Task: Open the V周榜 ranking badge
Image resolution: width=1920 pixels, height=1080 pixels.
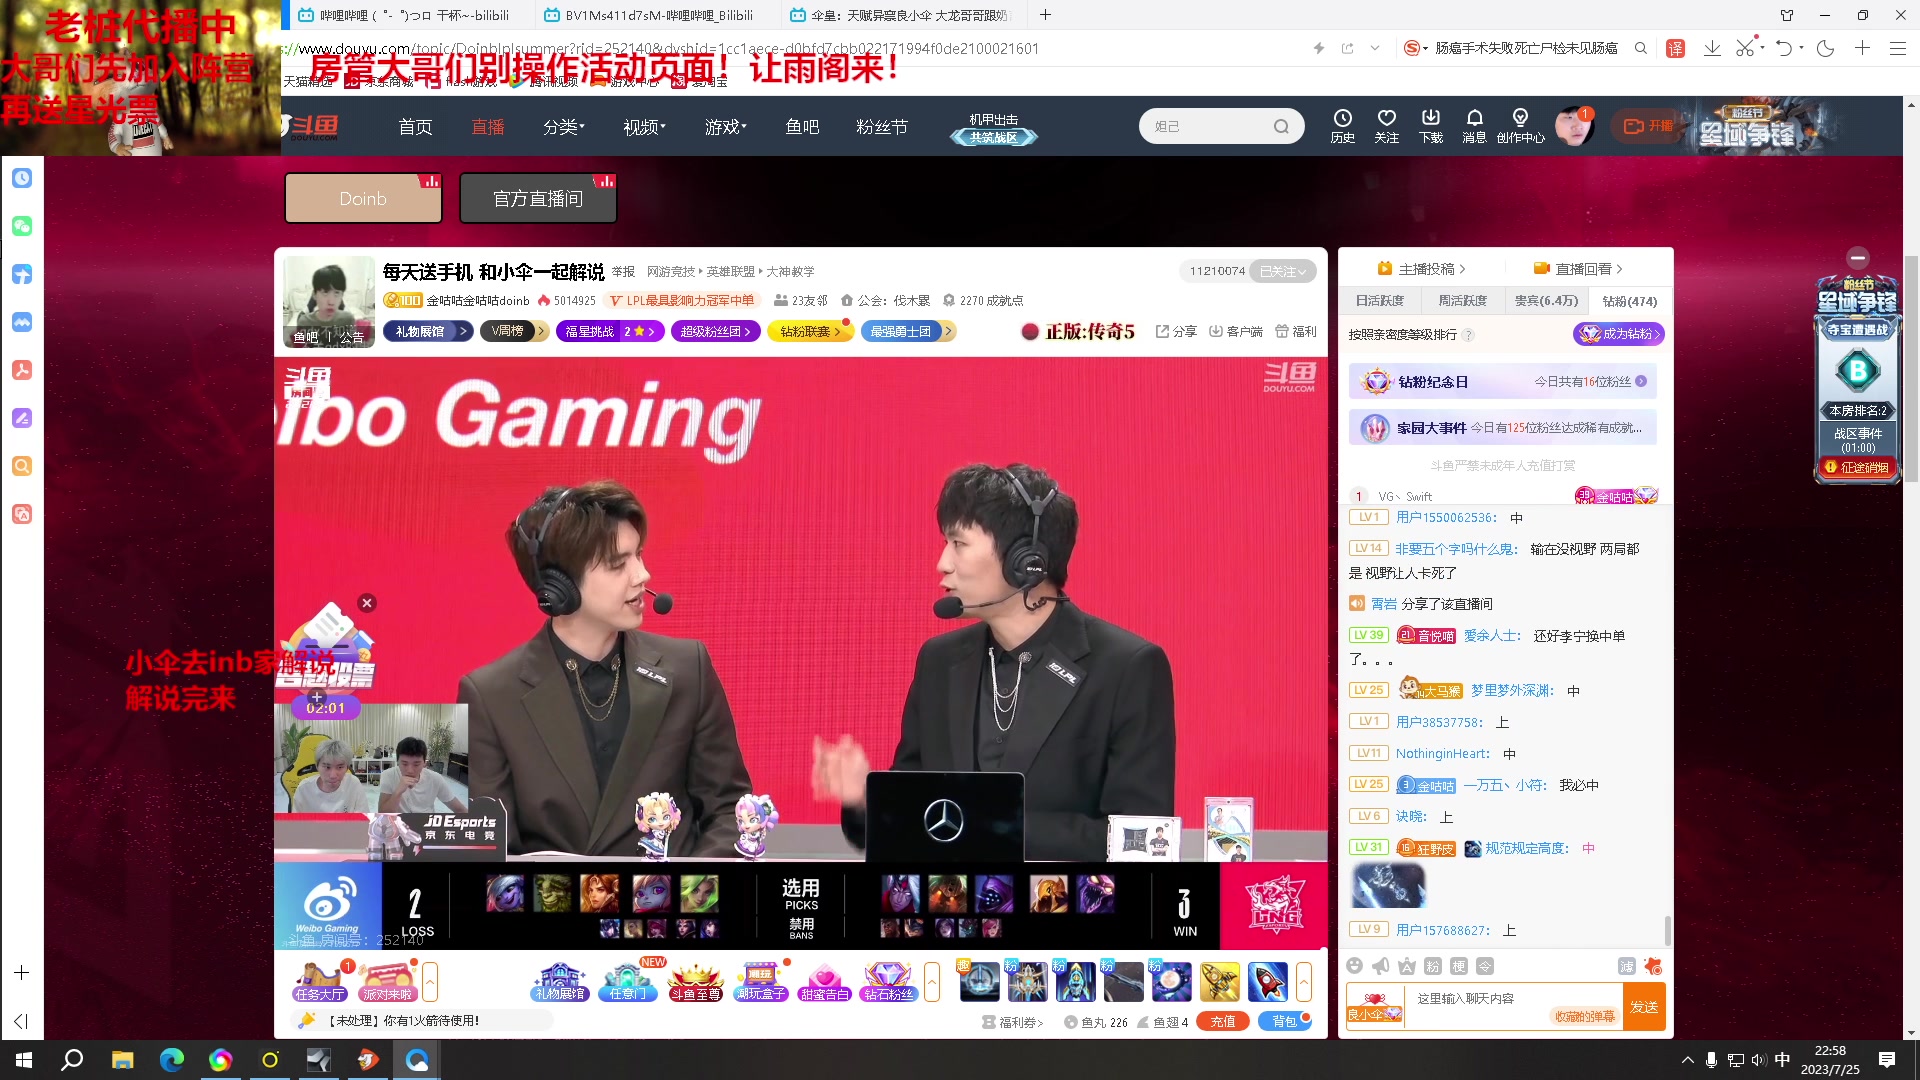Action: point(514,331)
